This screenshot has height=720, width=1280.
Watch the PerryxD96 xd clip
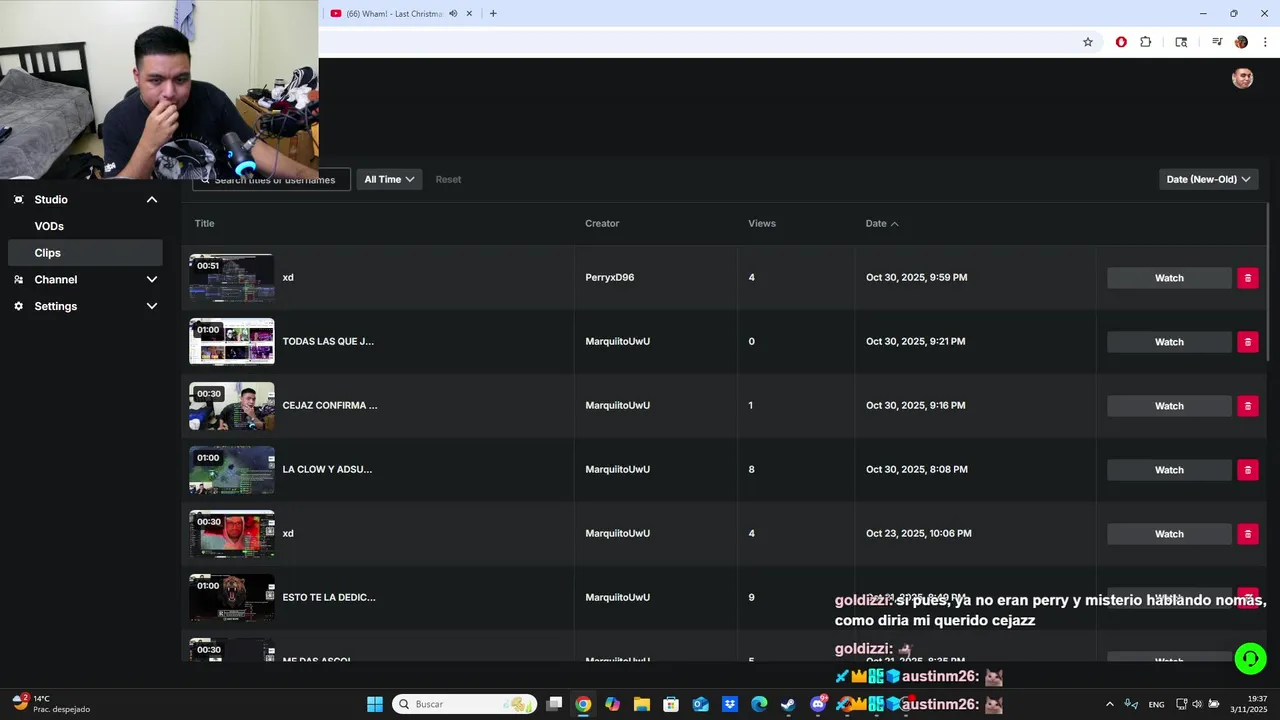point(1169,278)
